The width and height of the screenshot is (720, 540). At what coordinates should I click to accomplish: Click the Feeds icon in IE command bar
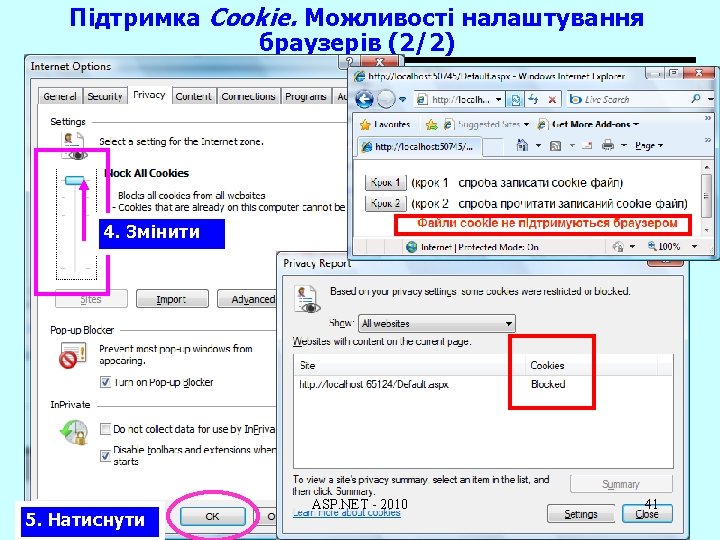point(555,146)
